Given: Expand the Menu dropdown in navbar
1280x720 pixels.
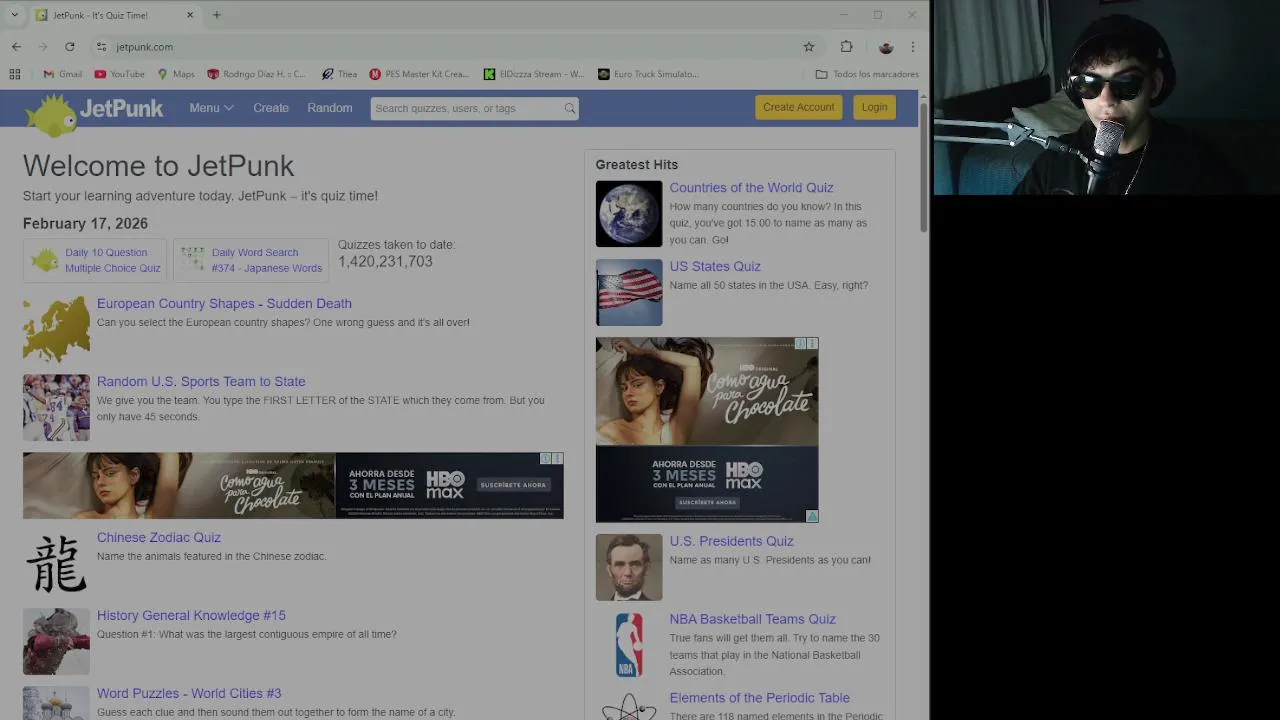Looking at the screenshot, I should tap(211, 108).
